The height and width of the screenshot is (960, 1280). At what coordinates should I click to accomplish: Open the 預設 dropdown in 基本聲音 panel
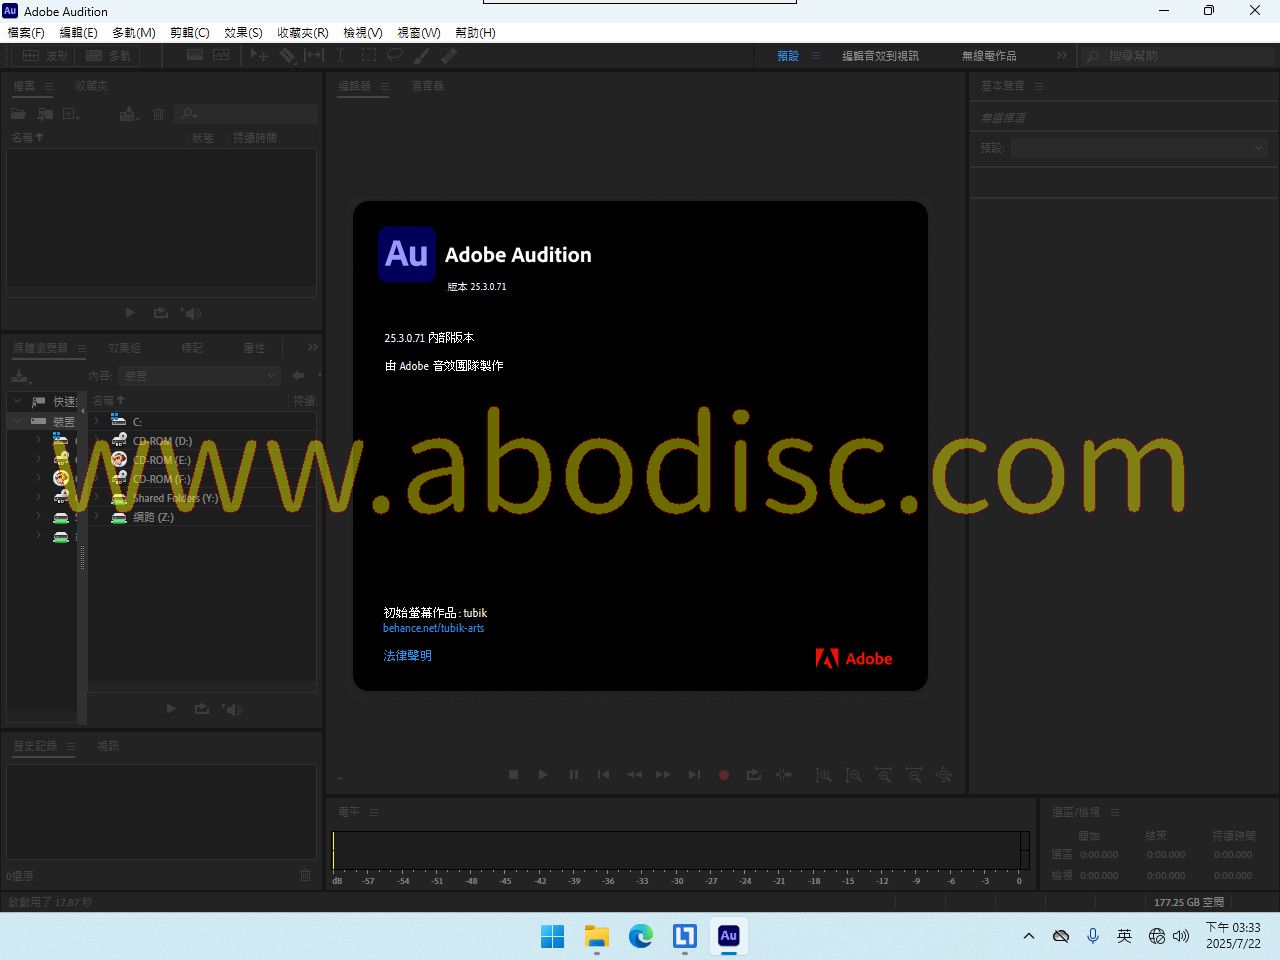pyautogui.click(x=1139, y=148)
